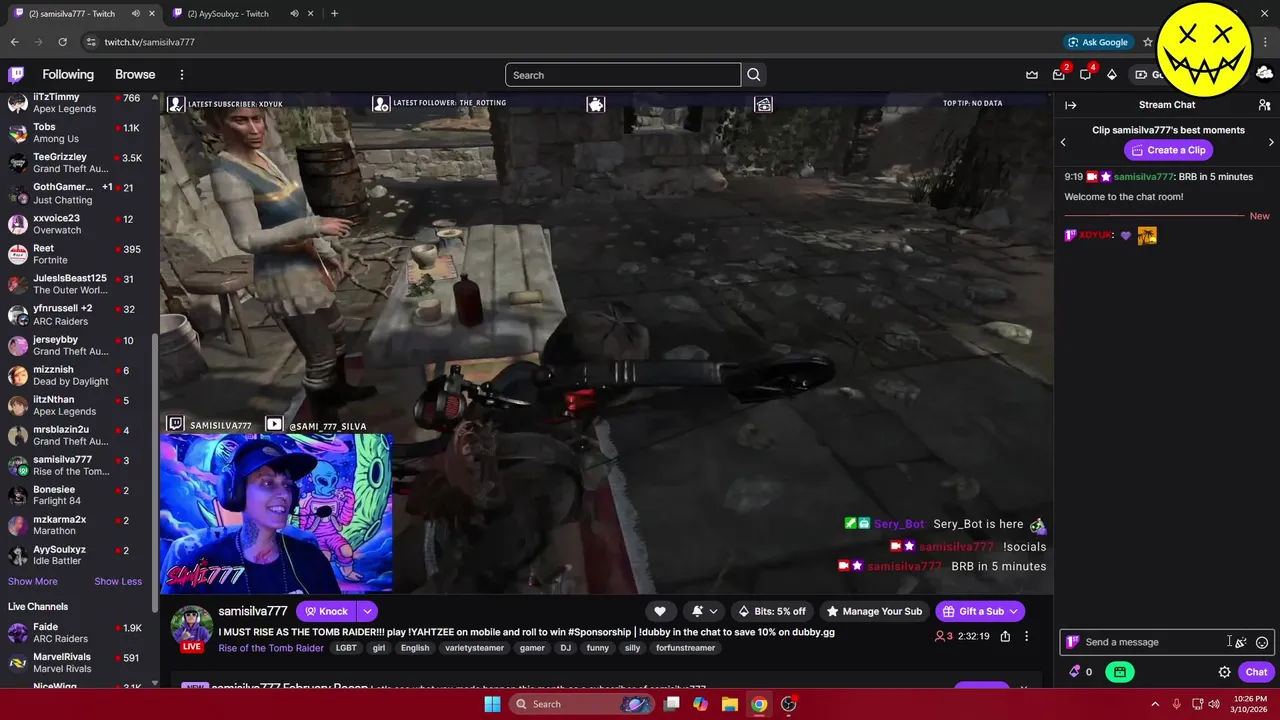Open the channel more options vertical dots
Image resolution: width=1280 pixels, height=720 pixels.
(1026, 636)
